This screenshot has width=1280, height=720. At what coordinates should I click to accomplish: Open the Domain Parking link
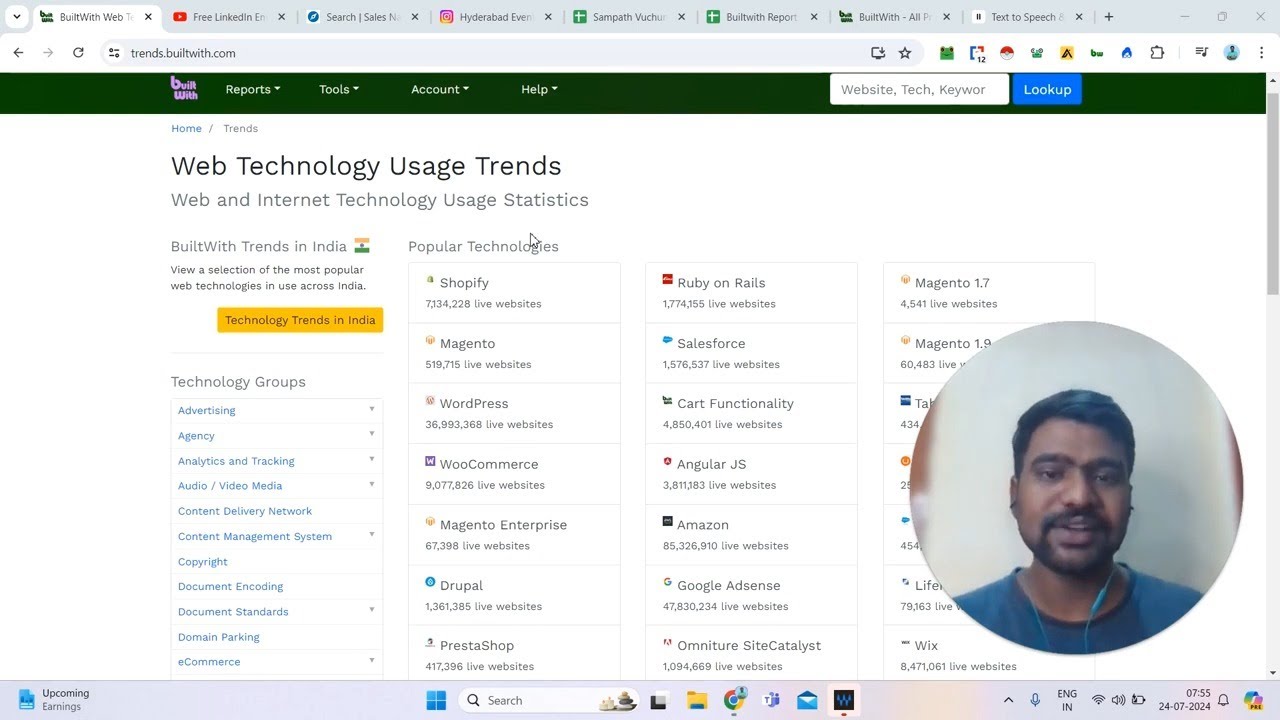tap(219, 637)
